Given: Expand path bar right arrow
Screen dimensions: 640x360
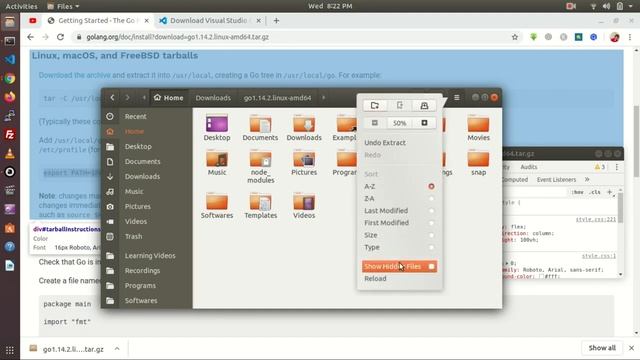Looking at the screenshot, I should 323,98.
